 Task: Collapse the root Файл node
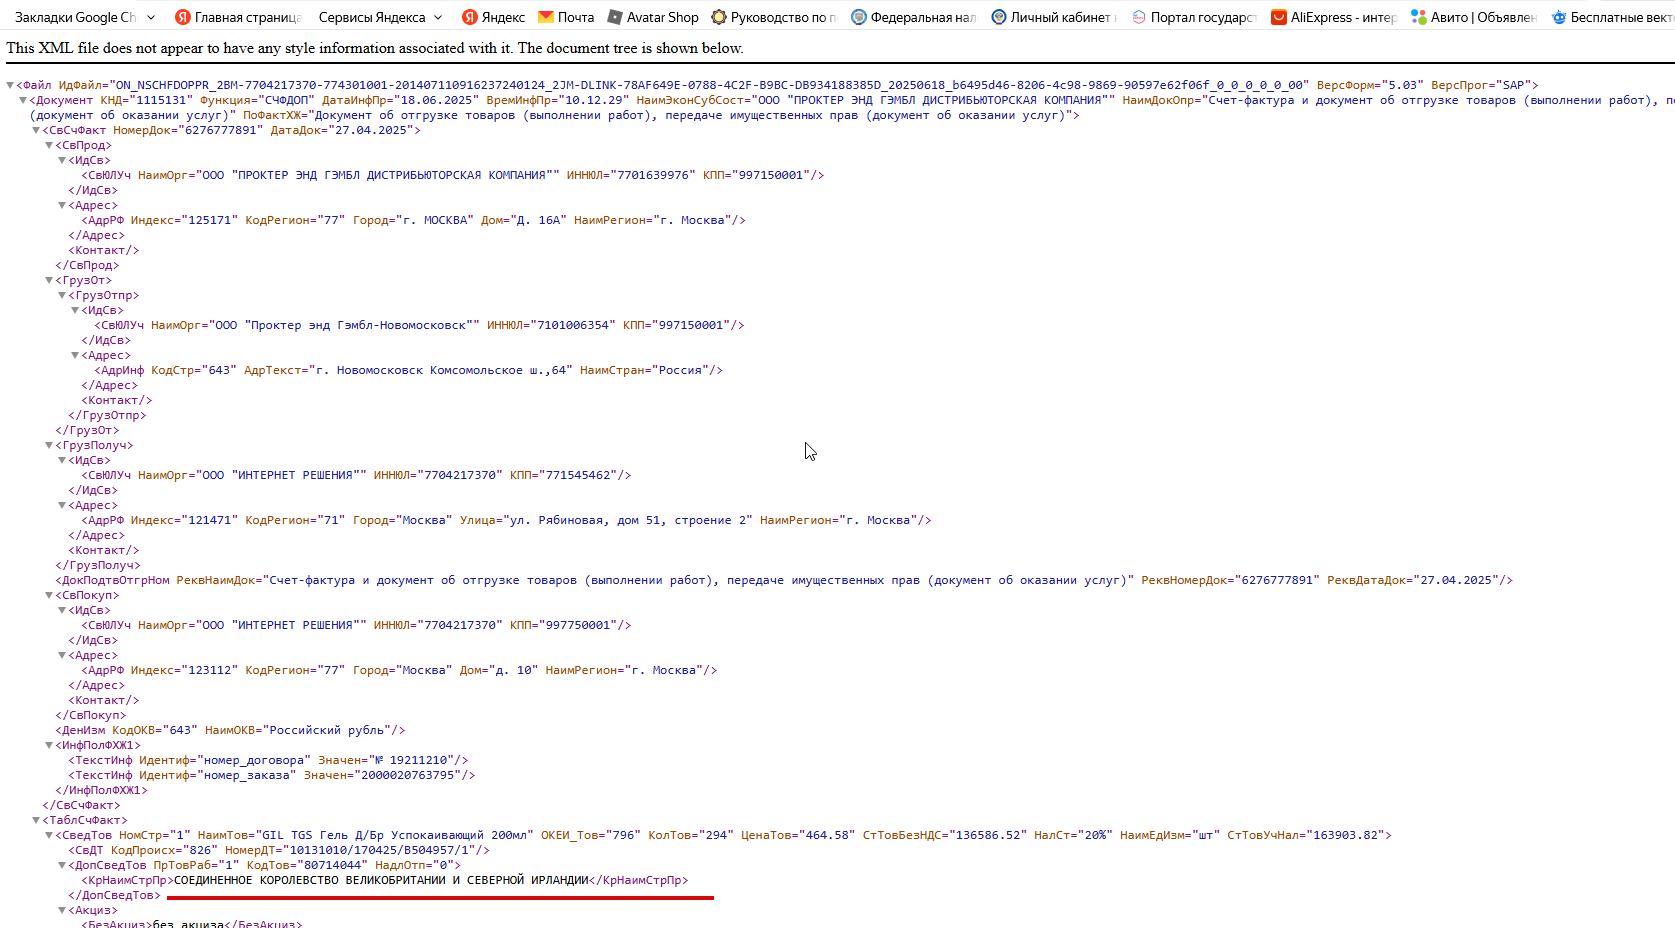click(10, 86)
